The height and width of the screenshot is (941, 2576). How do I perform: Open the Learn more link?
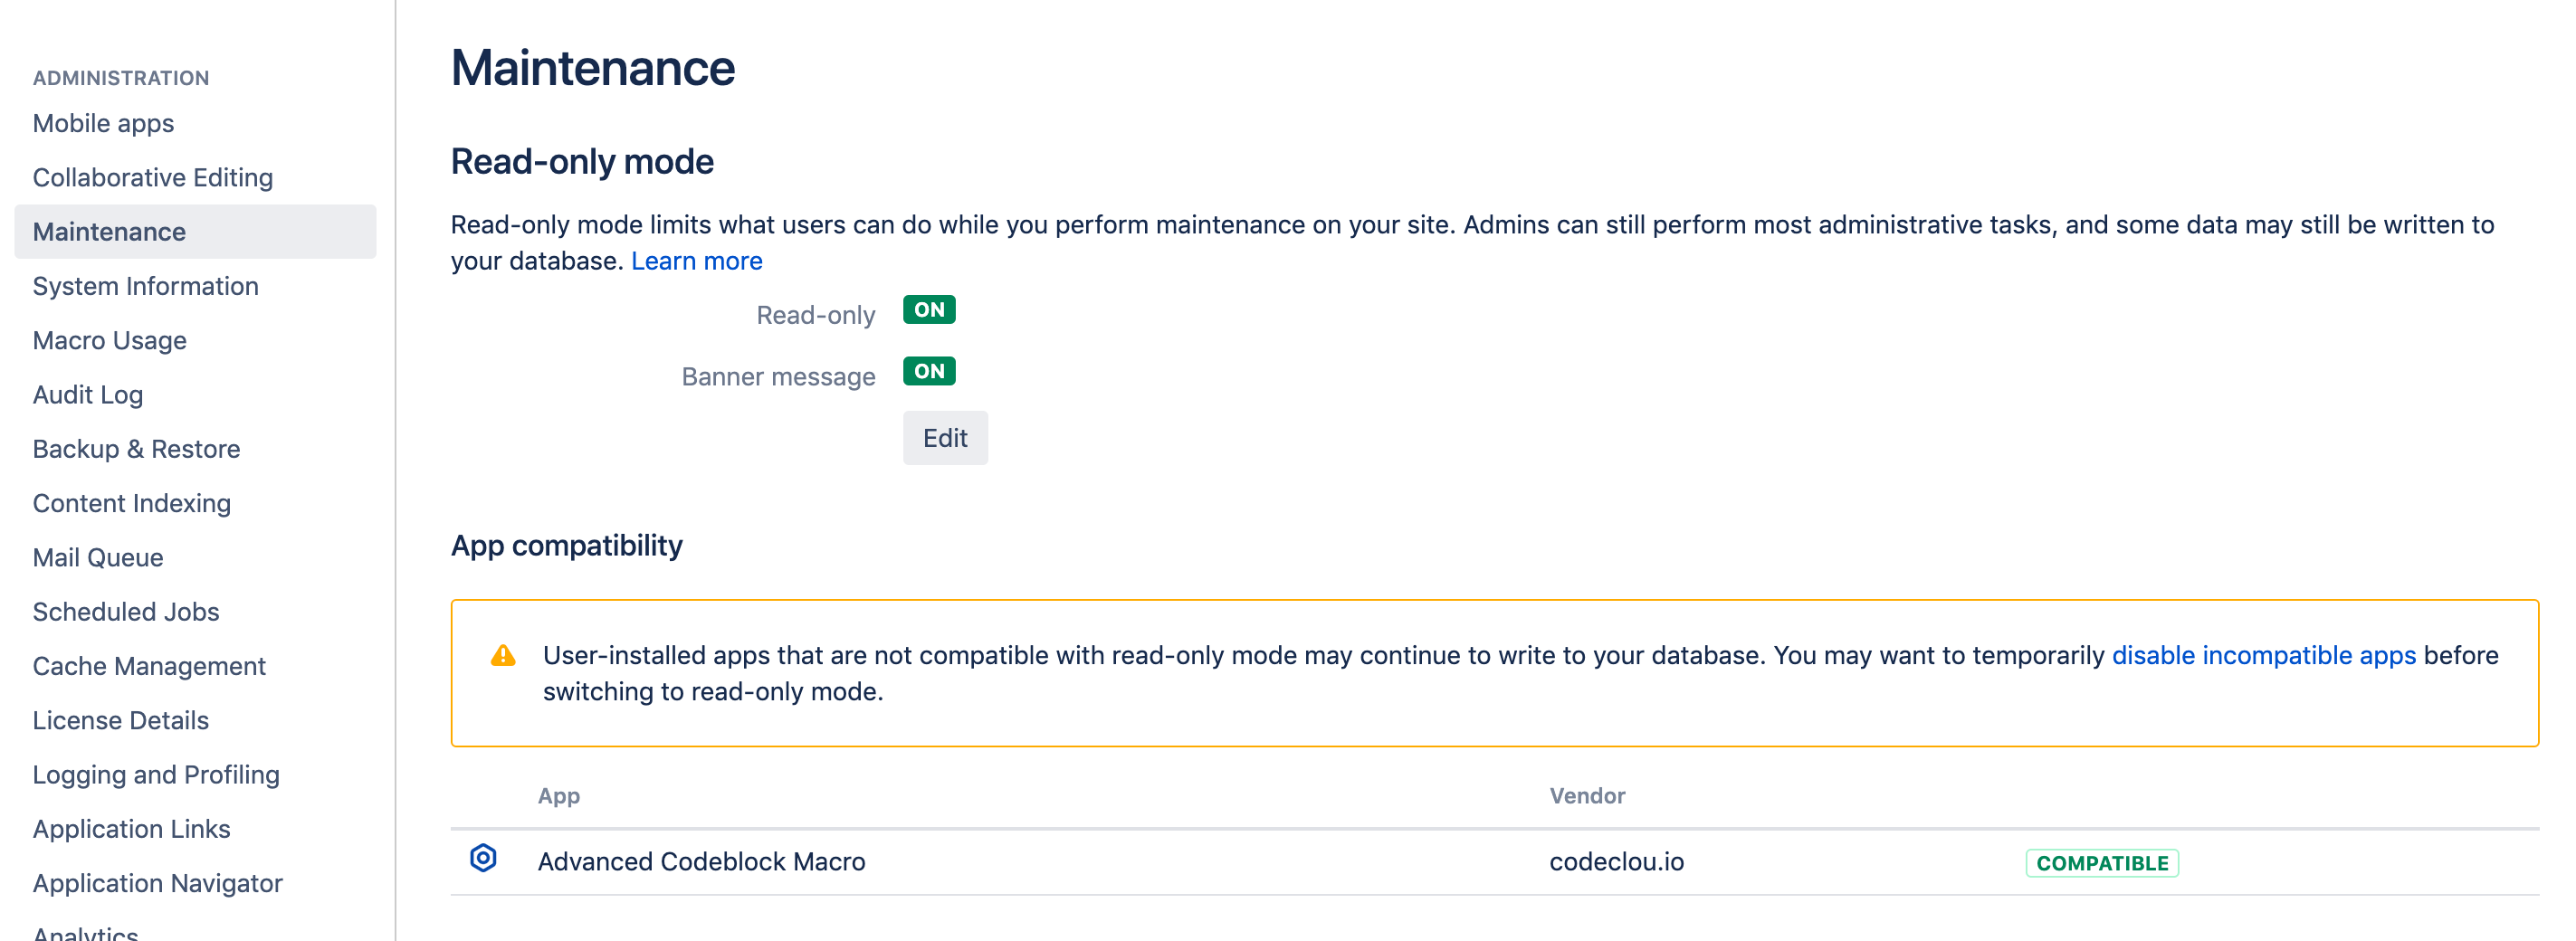pyautogui.click(x=697, y=260)
